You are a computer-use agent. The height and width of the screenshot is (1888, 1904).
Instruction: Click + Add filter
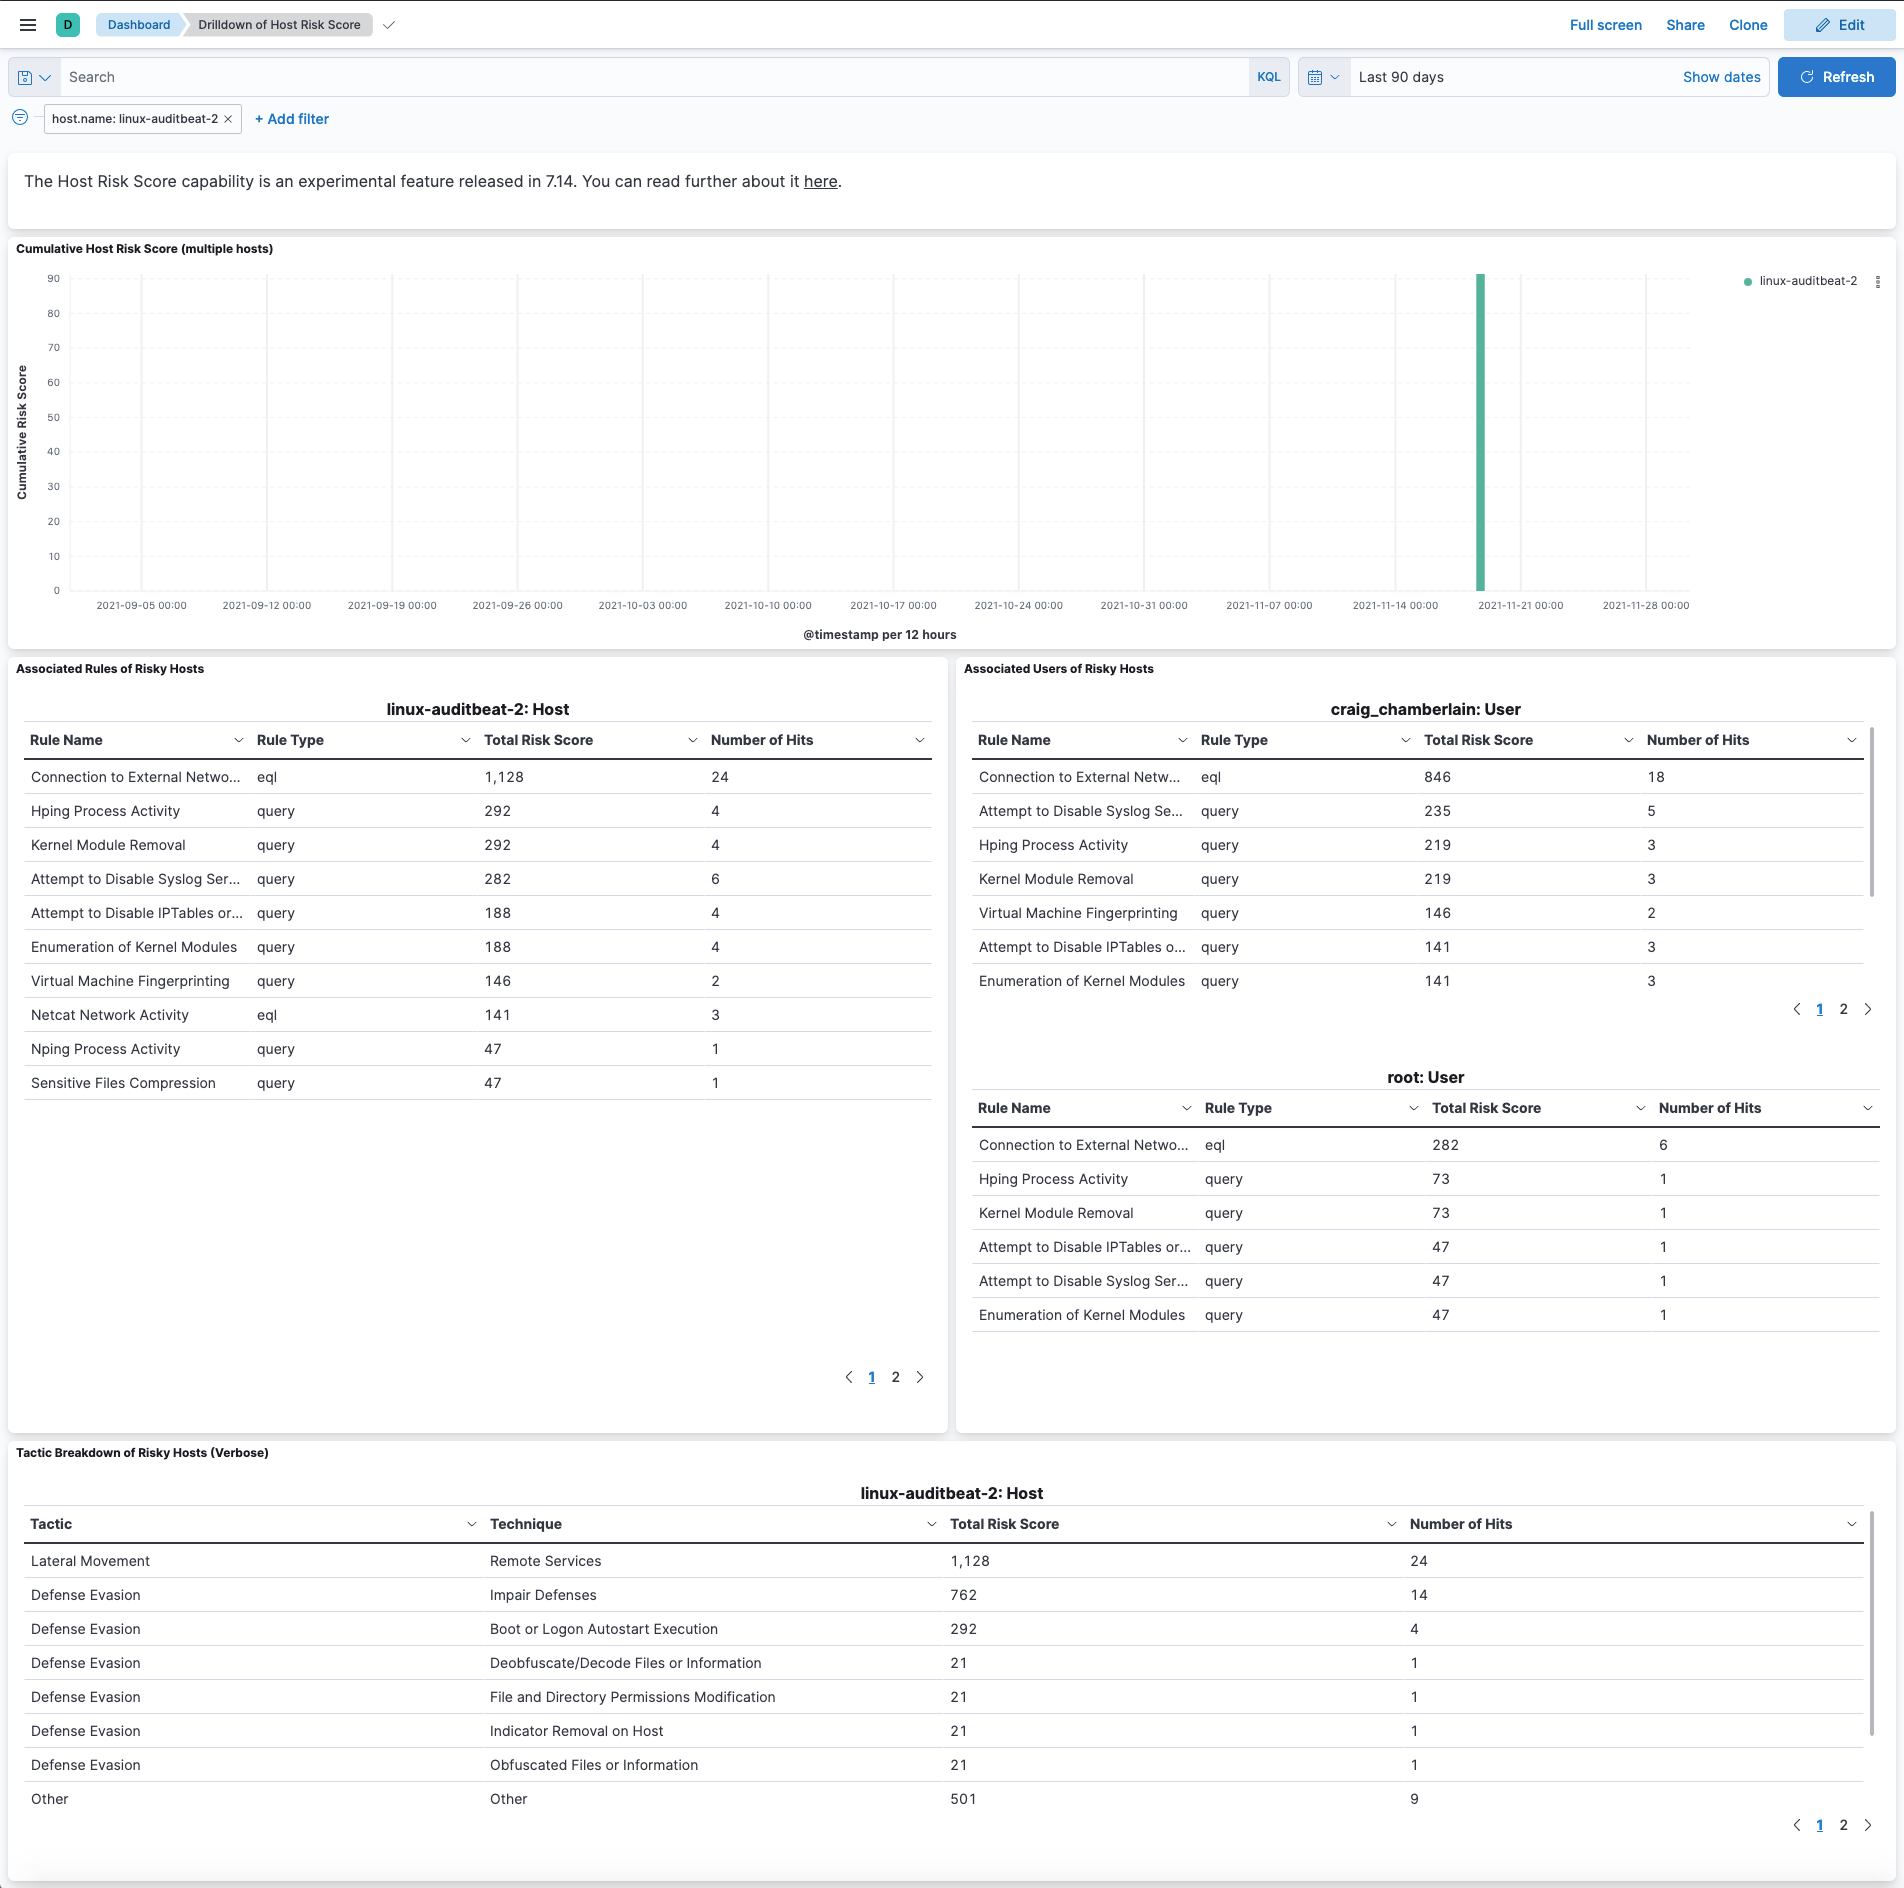[x=291, y=119]
